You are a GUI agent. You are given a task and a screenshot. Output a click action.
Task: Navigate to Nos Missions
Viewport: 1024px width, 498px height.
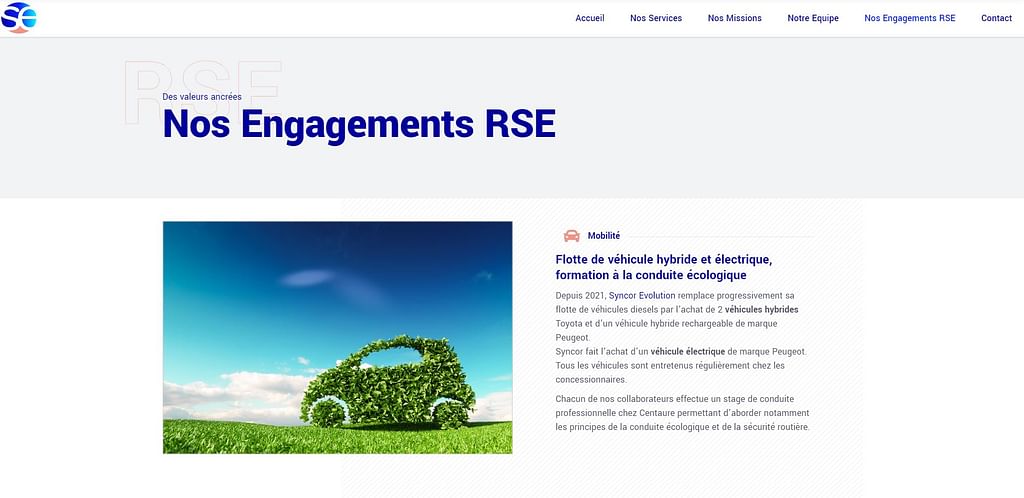click(x=734, y=18)
